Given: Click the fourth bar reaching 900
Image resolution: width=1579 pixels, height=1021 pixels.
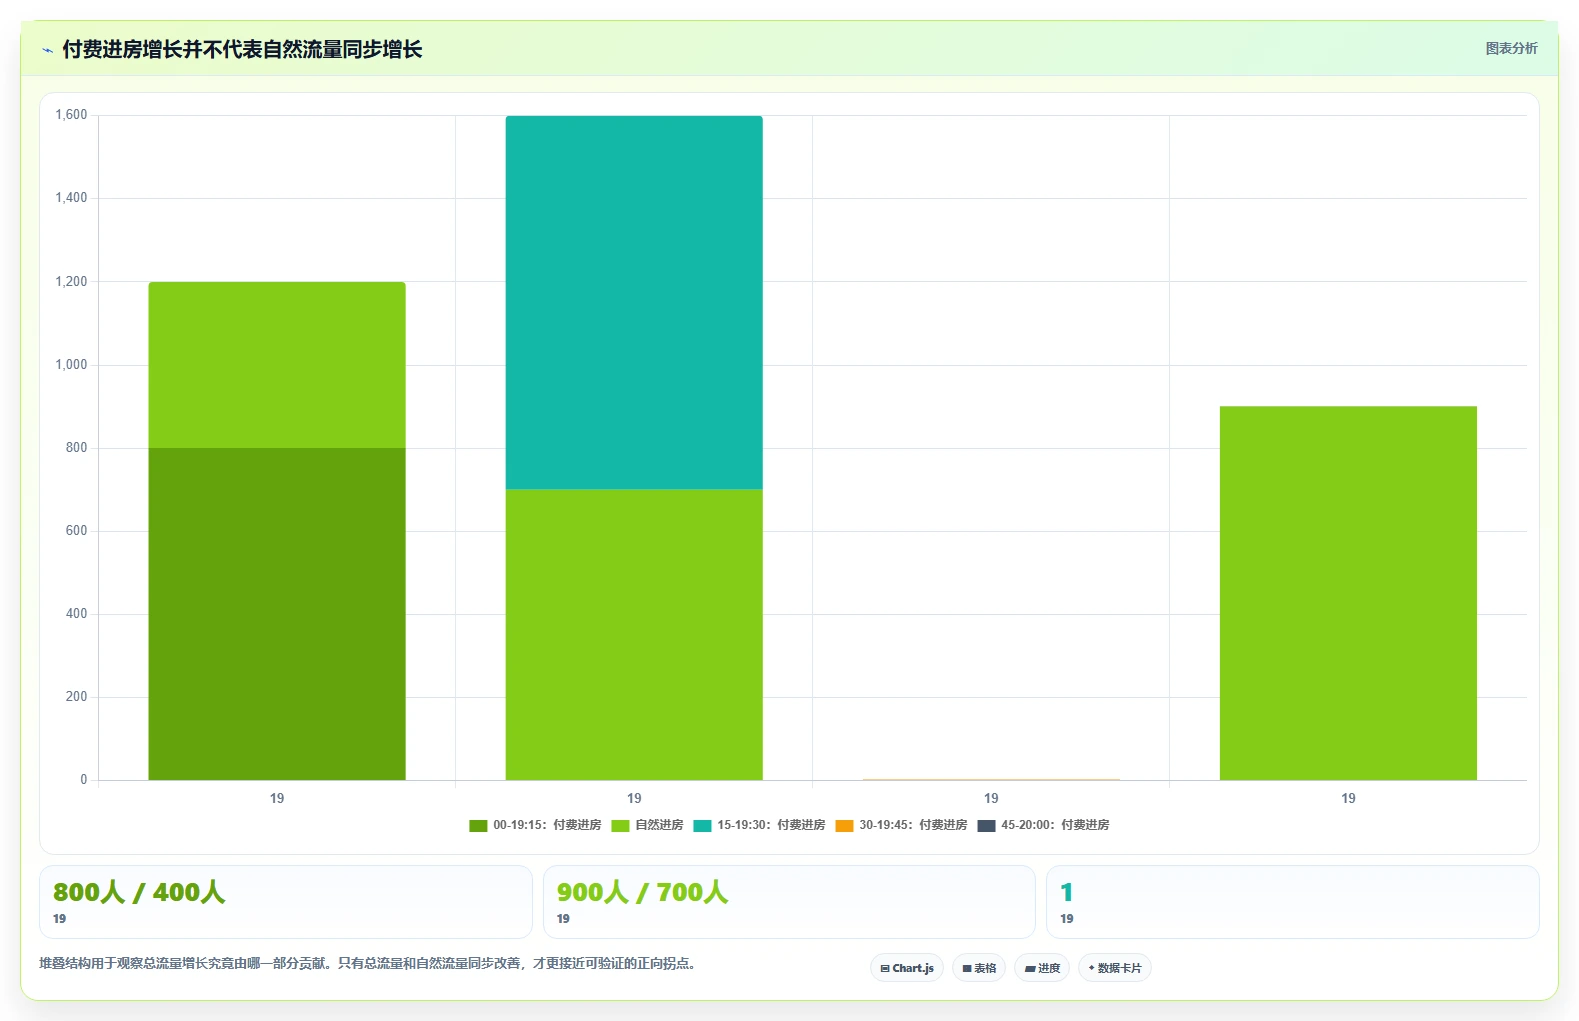Looking at the screenshot, I should [x=1348, y=593].
